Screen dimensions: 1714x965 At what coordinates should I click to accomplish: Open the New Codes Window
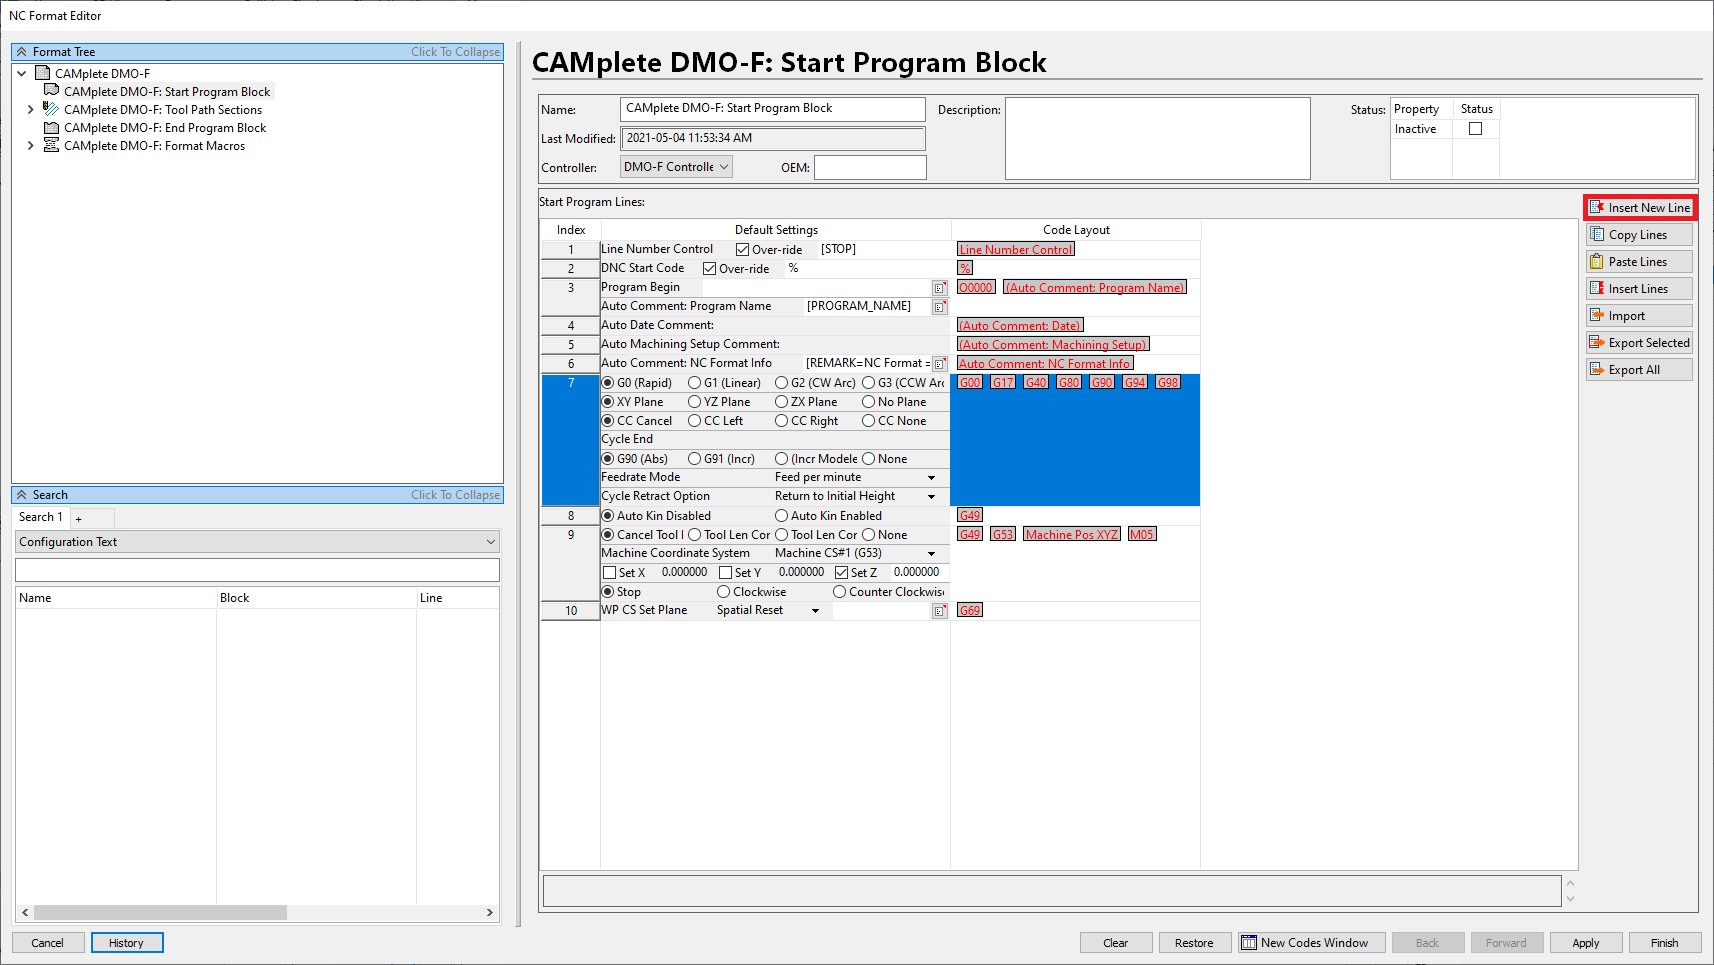click(x=1312, y=943)
